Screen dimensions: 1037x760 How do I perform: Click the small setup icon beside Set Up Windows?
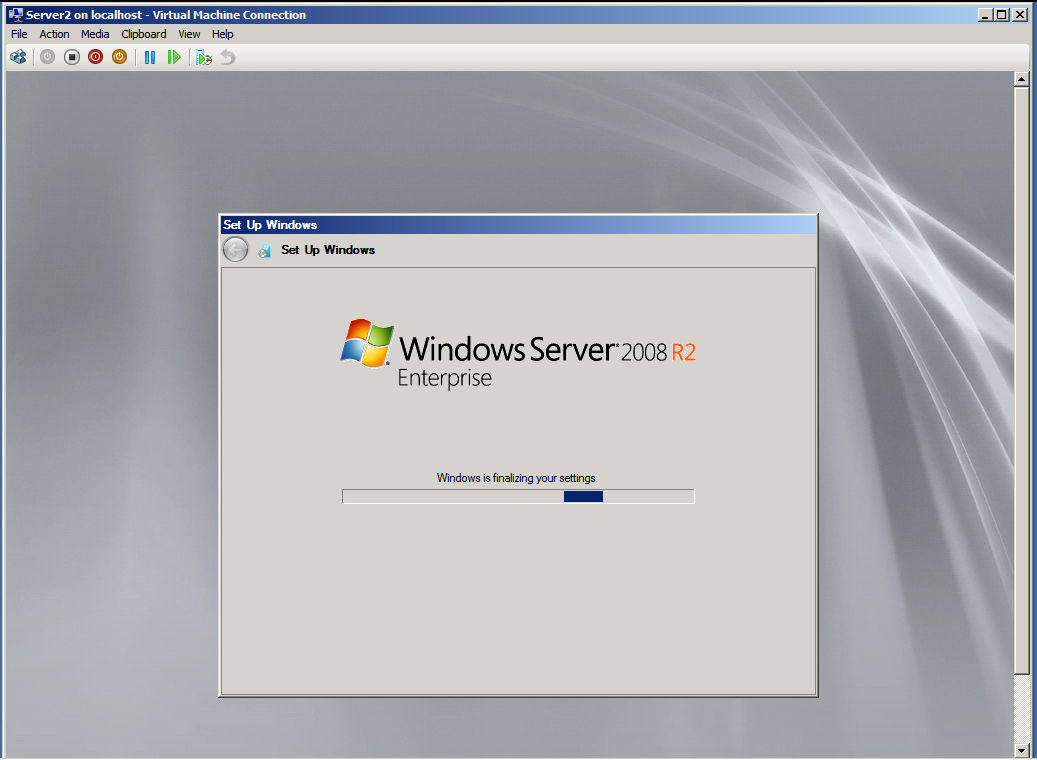point(265,251)
